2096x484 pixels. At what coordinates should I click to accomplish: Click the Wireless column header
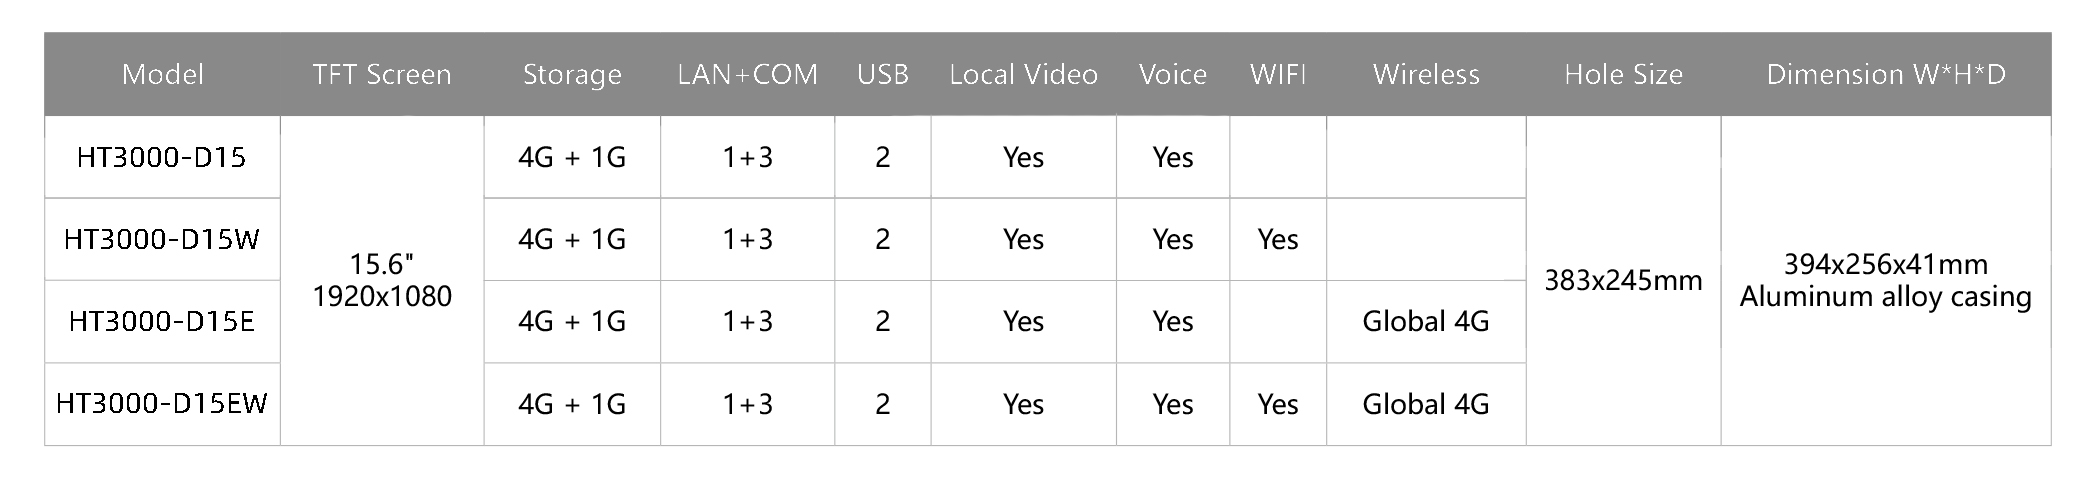(x=1426, y=74)
